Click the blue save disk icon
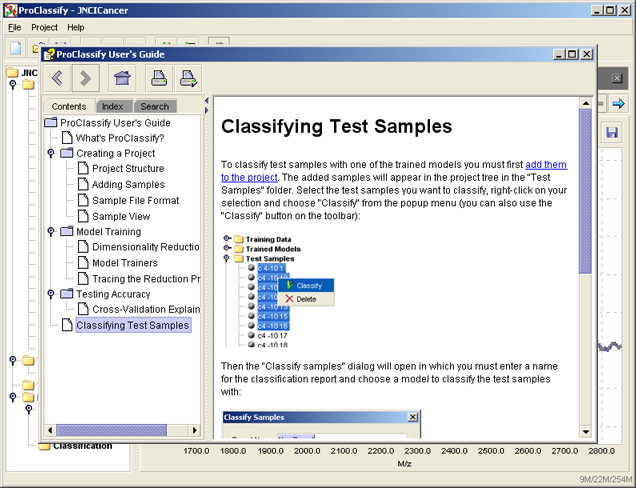This screenshot has height=488, width=636. click(612, 132)
